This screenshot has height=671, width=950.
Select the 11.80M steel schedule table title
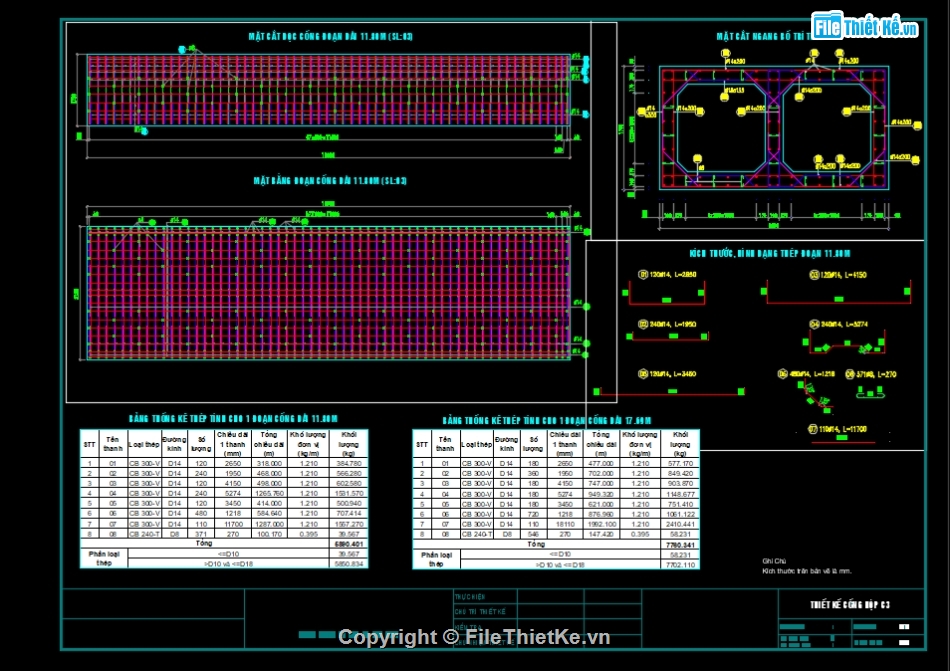233,418
